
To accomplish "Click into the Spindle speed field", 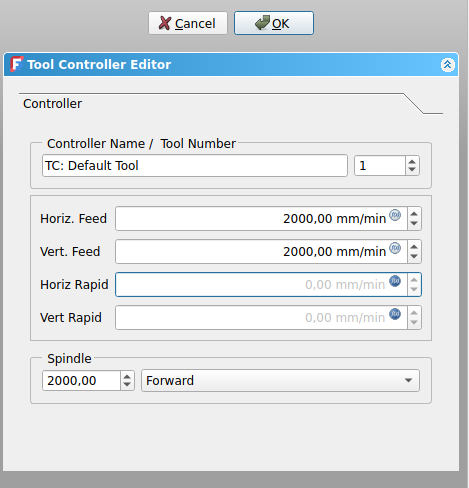I will (81, 380).
